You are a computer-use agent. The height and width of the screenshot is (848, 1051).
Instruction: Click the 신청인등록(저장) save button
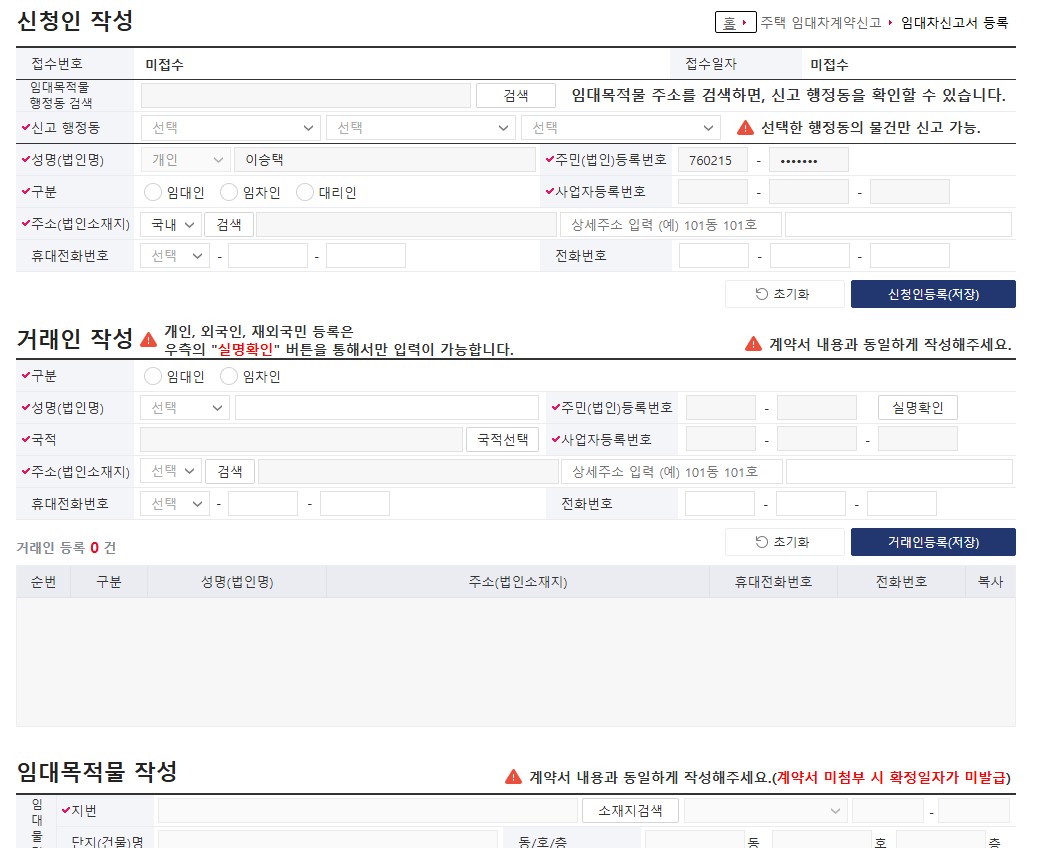tap(932, 294)
